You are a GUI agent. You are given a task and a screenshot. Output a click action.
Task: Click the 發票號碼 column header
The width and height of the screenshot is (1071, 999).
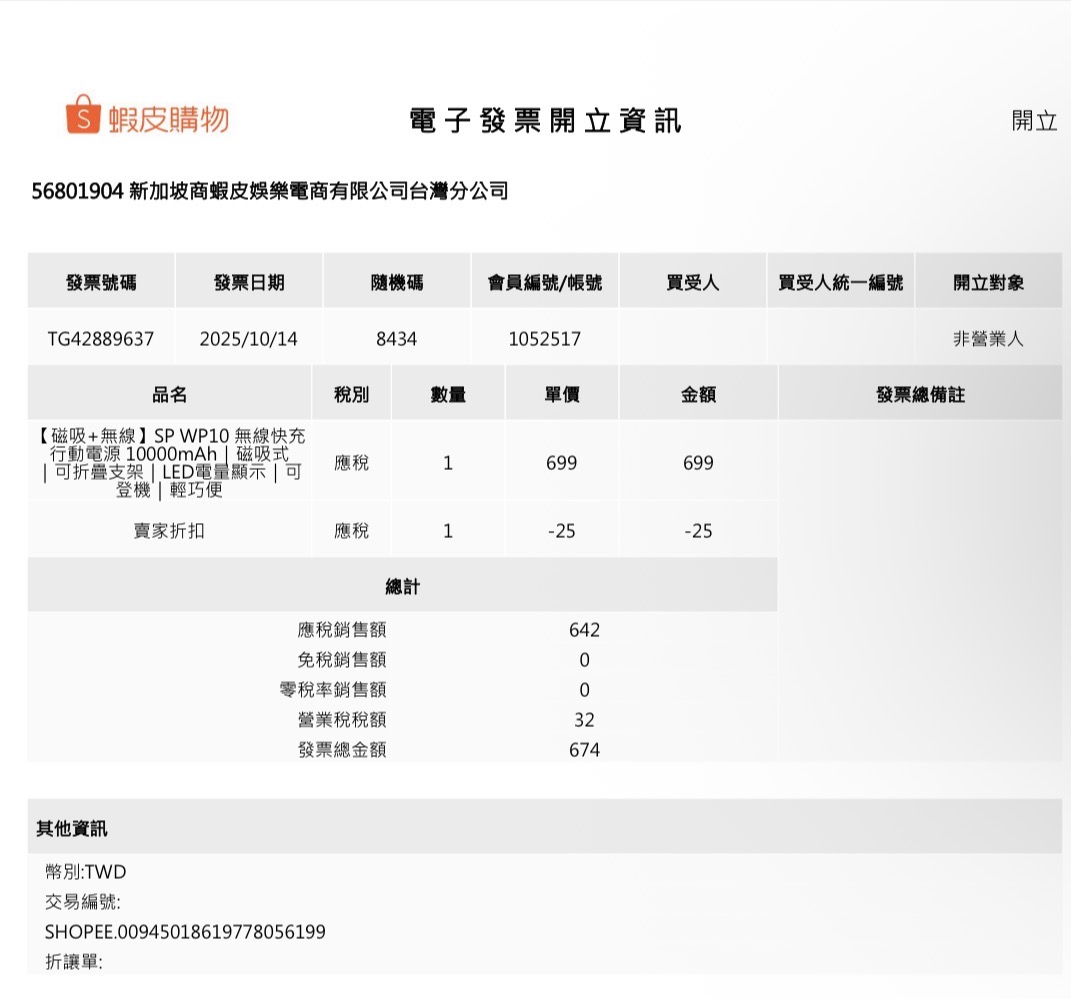coord(101,283)
